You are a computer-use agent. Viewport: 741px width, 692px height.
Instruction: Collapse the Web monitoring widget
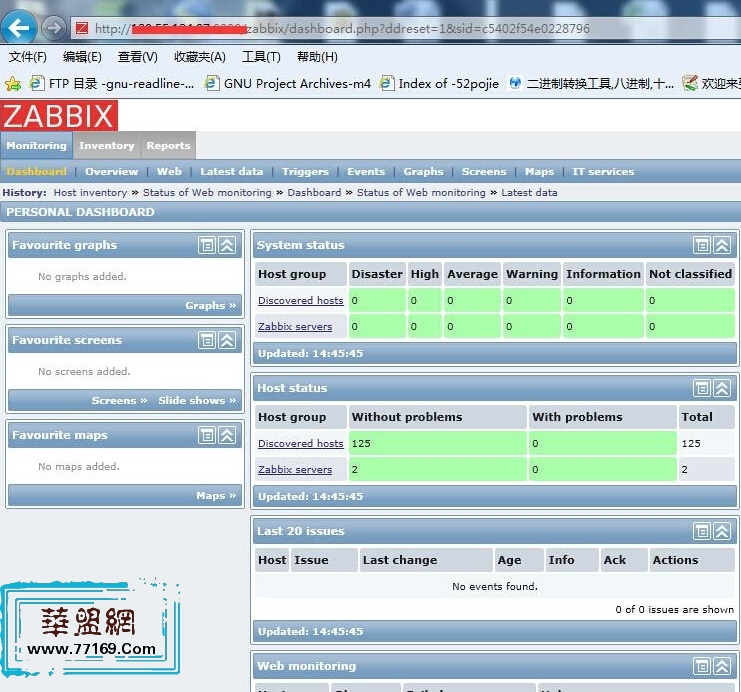coord(723,666)
